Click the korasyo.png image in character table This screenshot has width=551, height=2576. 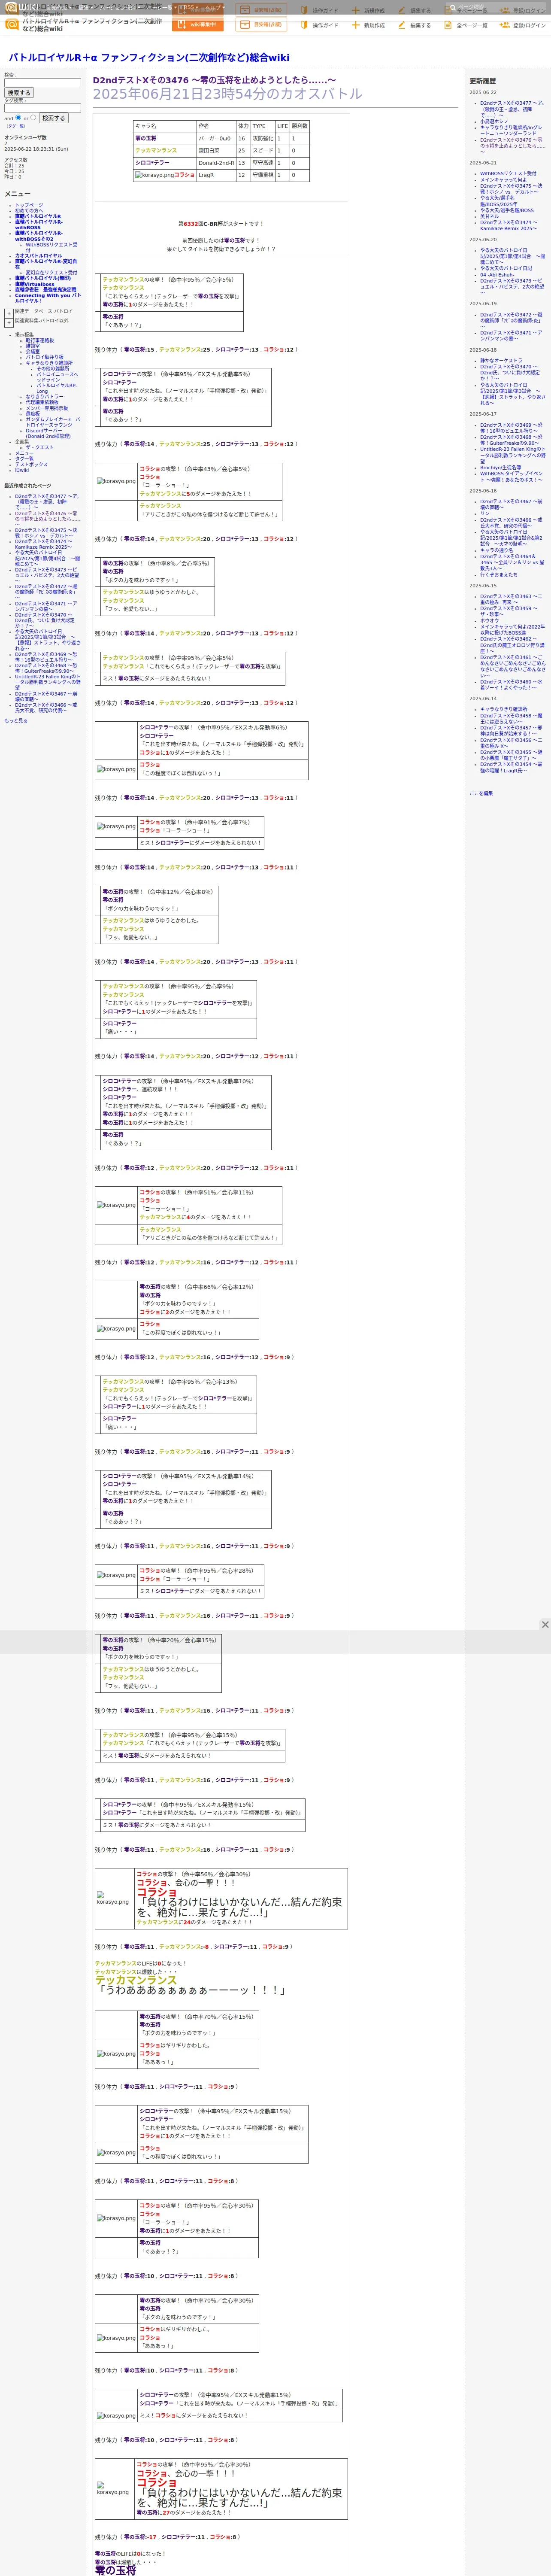click(x=154, y=175)
